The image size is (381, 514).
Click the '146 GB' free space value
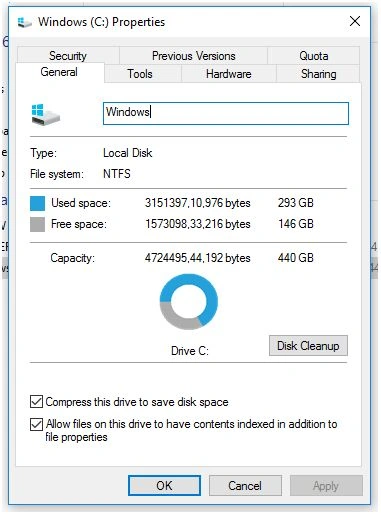point(296,224)
